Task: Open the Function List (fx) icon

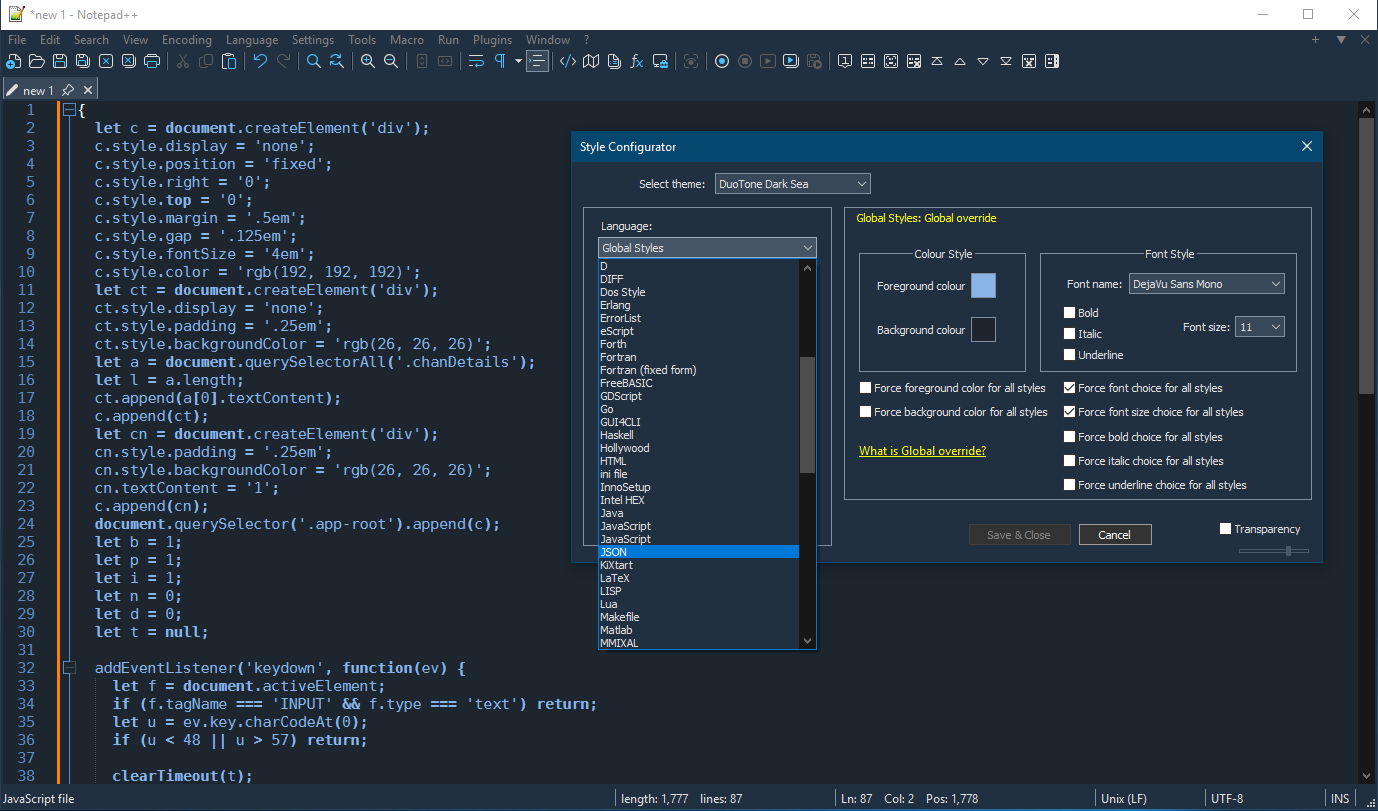Action: [x=637, y=62]
